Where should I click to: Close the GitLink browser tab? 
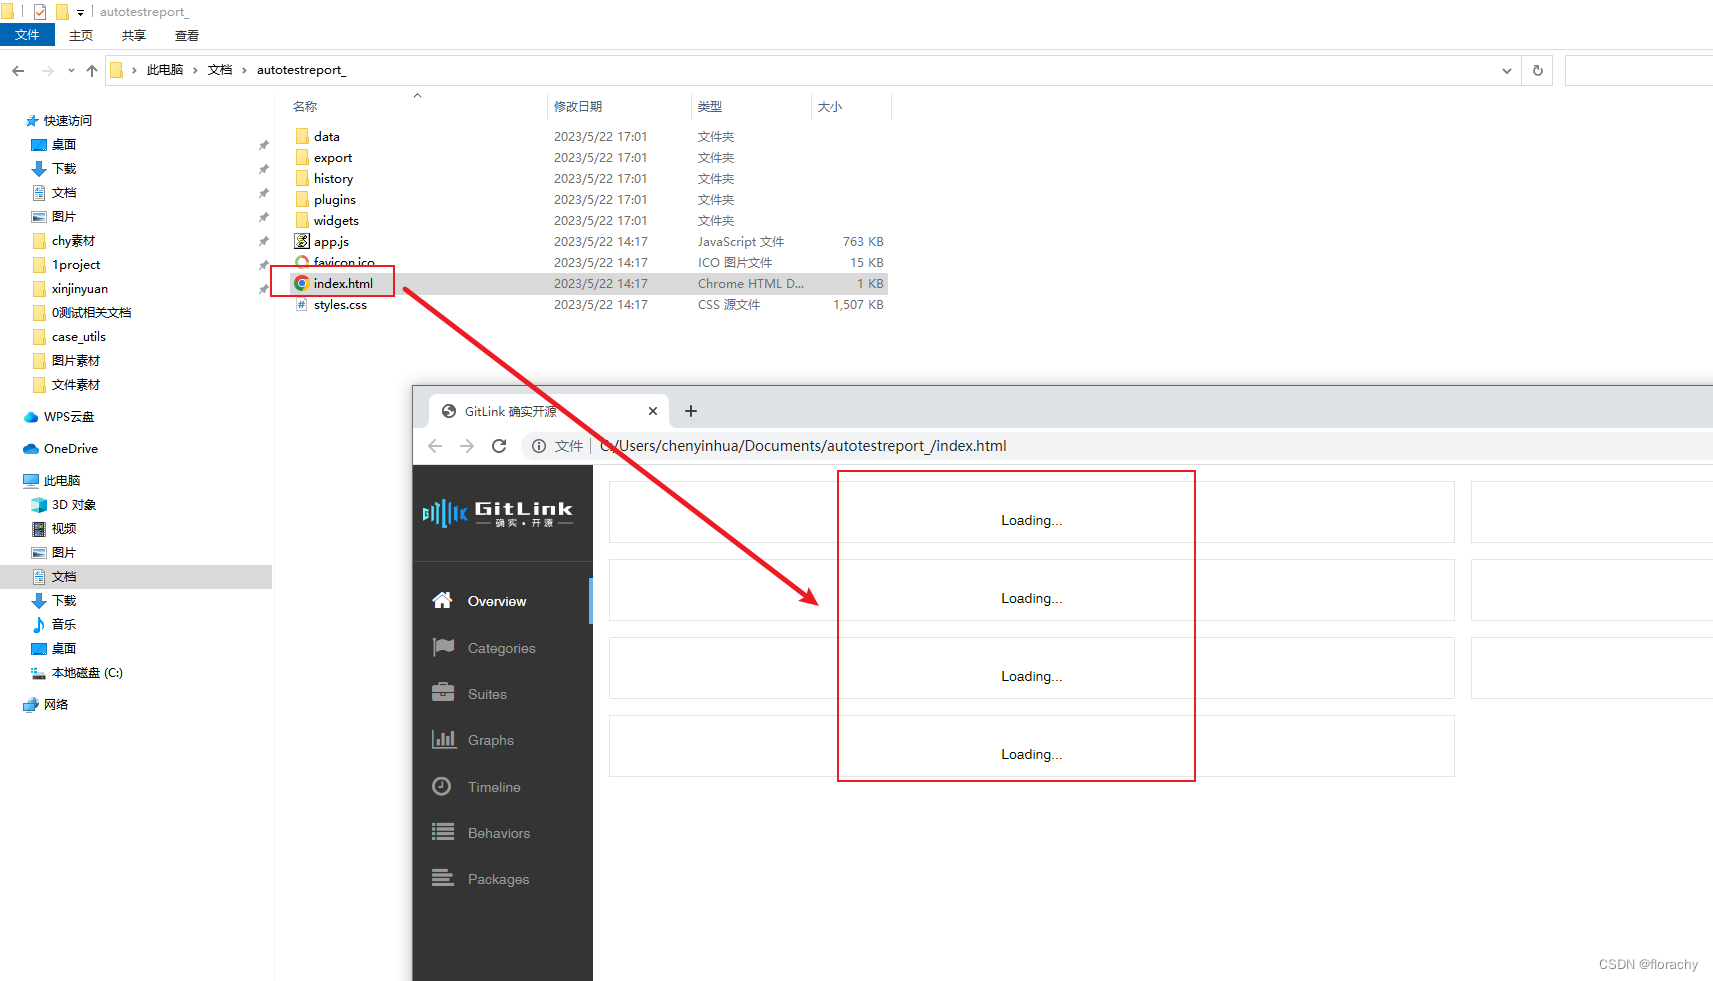coord(653,411)
